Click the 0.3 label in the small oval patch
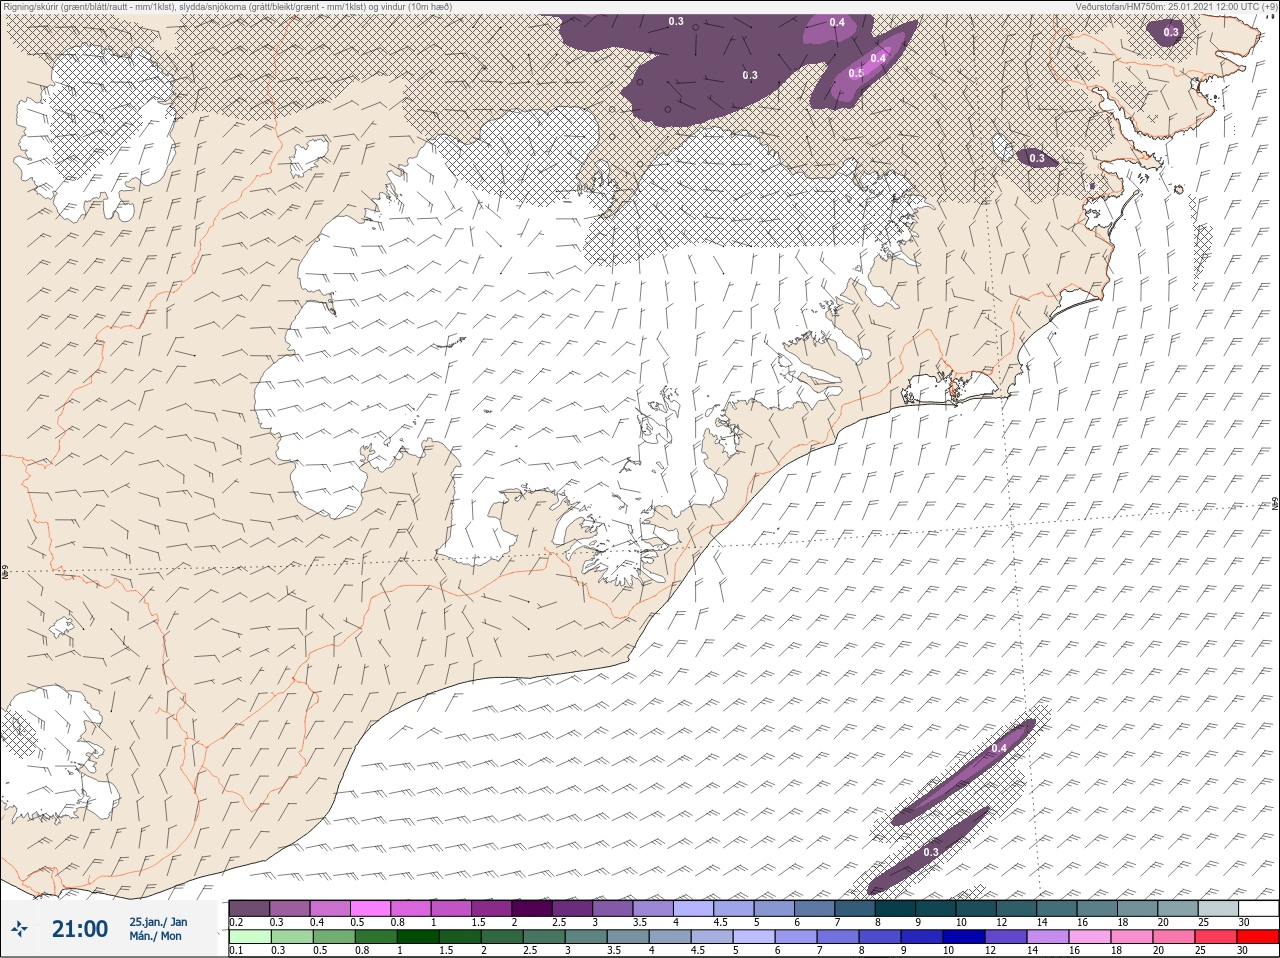 pos(1037,158)
